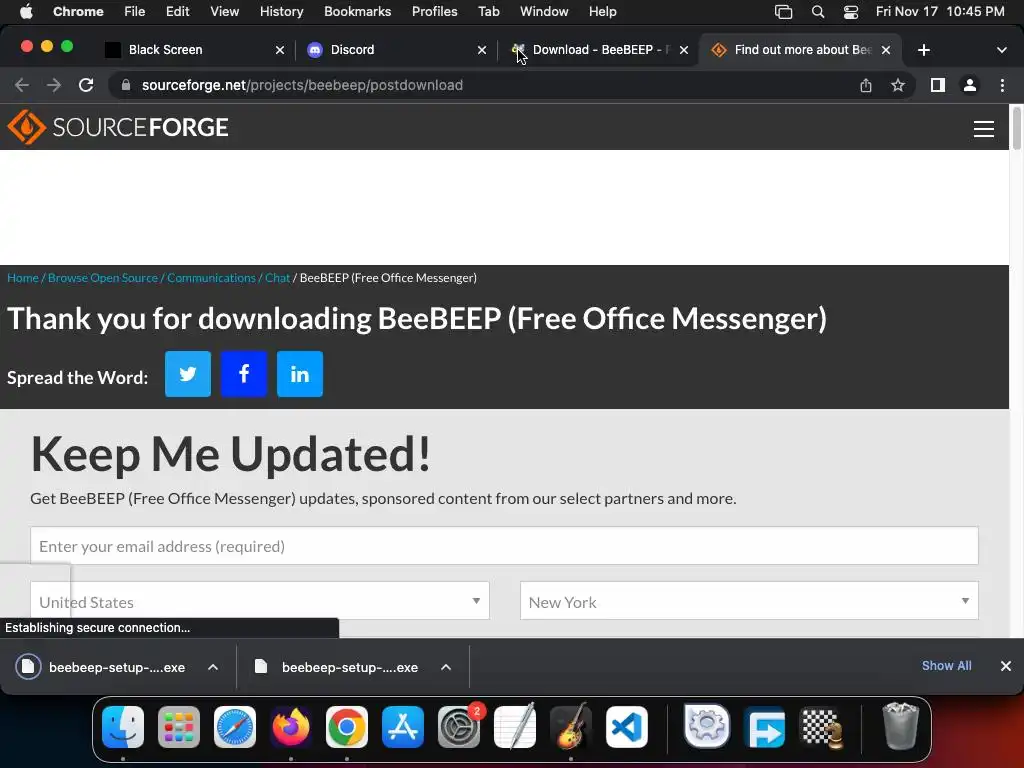Open Finder from the Dock
The image size is (1024, 768).
(123, 727)
